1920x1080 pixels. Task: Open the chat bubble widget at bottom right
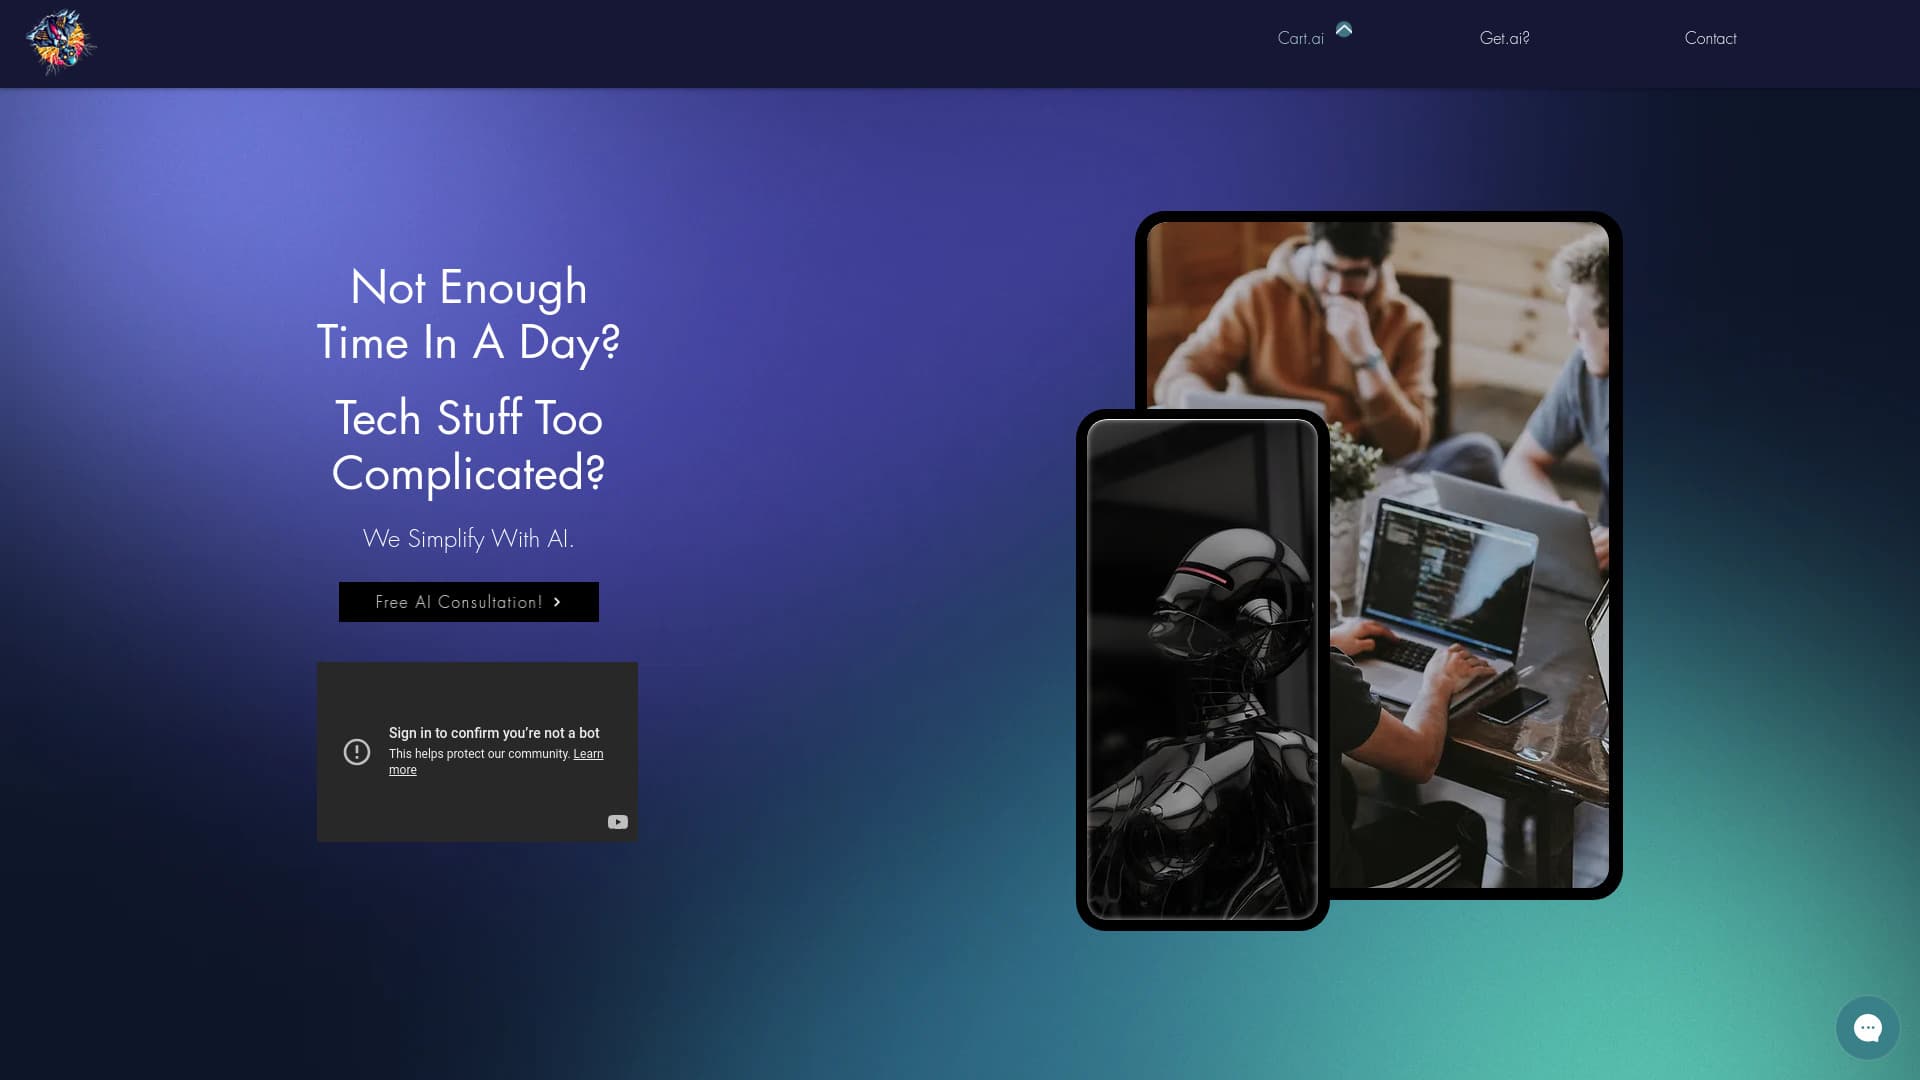coord(1868,1027)
